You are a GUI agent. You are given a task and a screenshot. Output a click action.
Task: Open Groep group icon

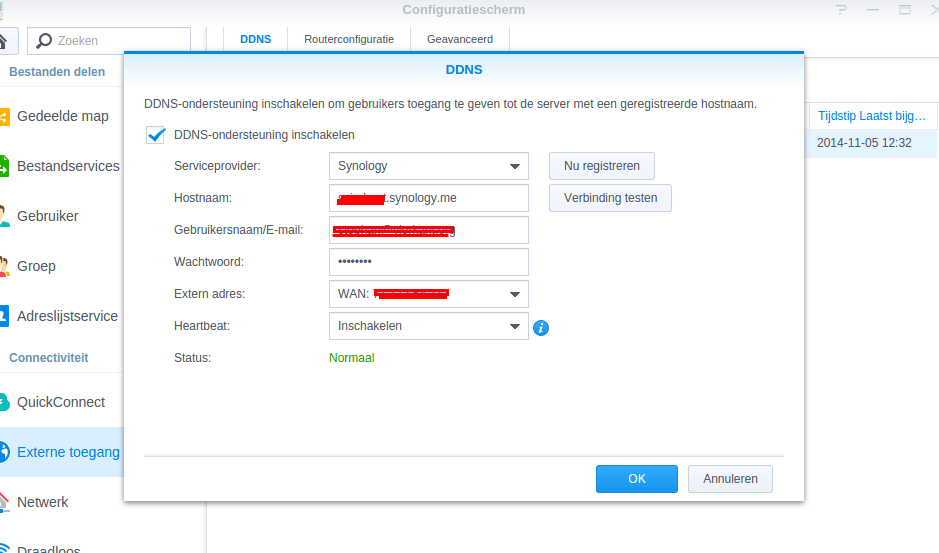[x=4, y=266]
